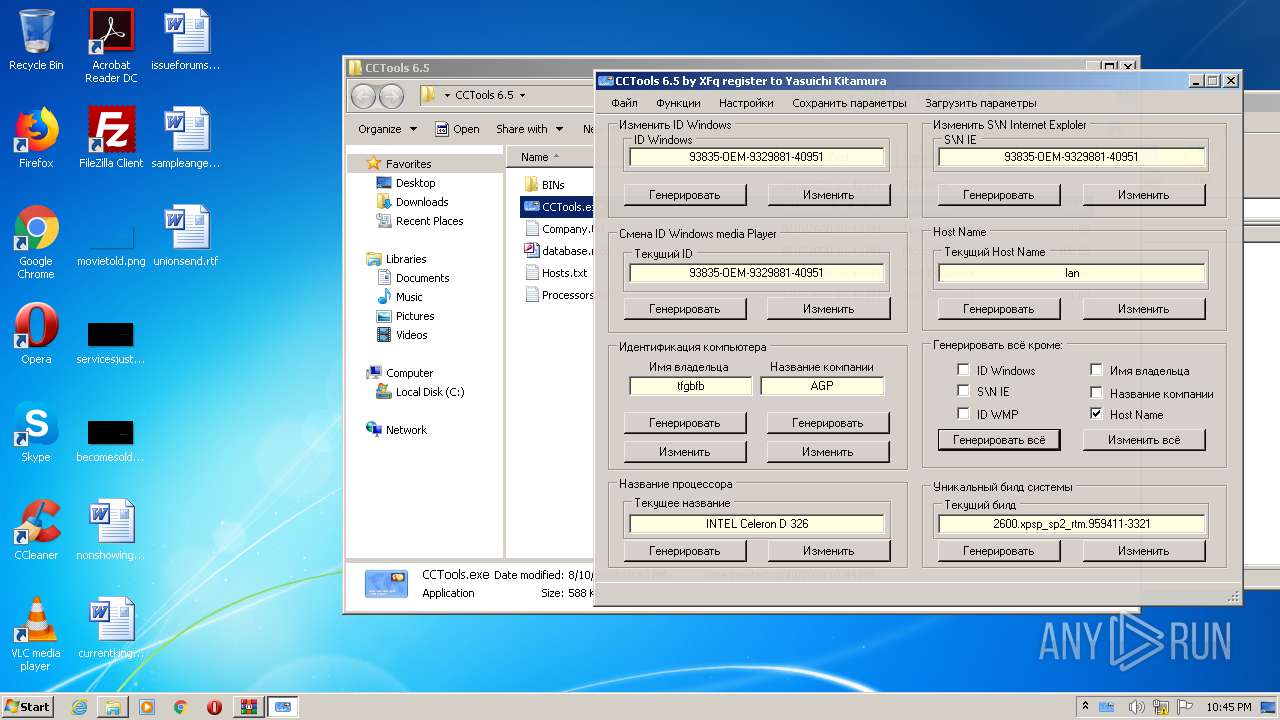Screen dimensions: 1280x720
Task: Open unionsend.rtf desktop file
Action: pyautogui.click(x=186, y=236)
